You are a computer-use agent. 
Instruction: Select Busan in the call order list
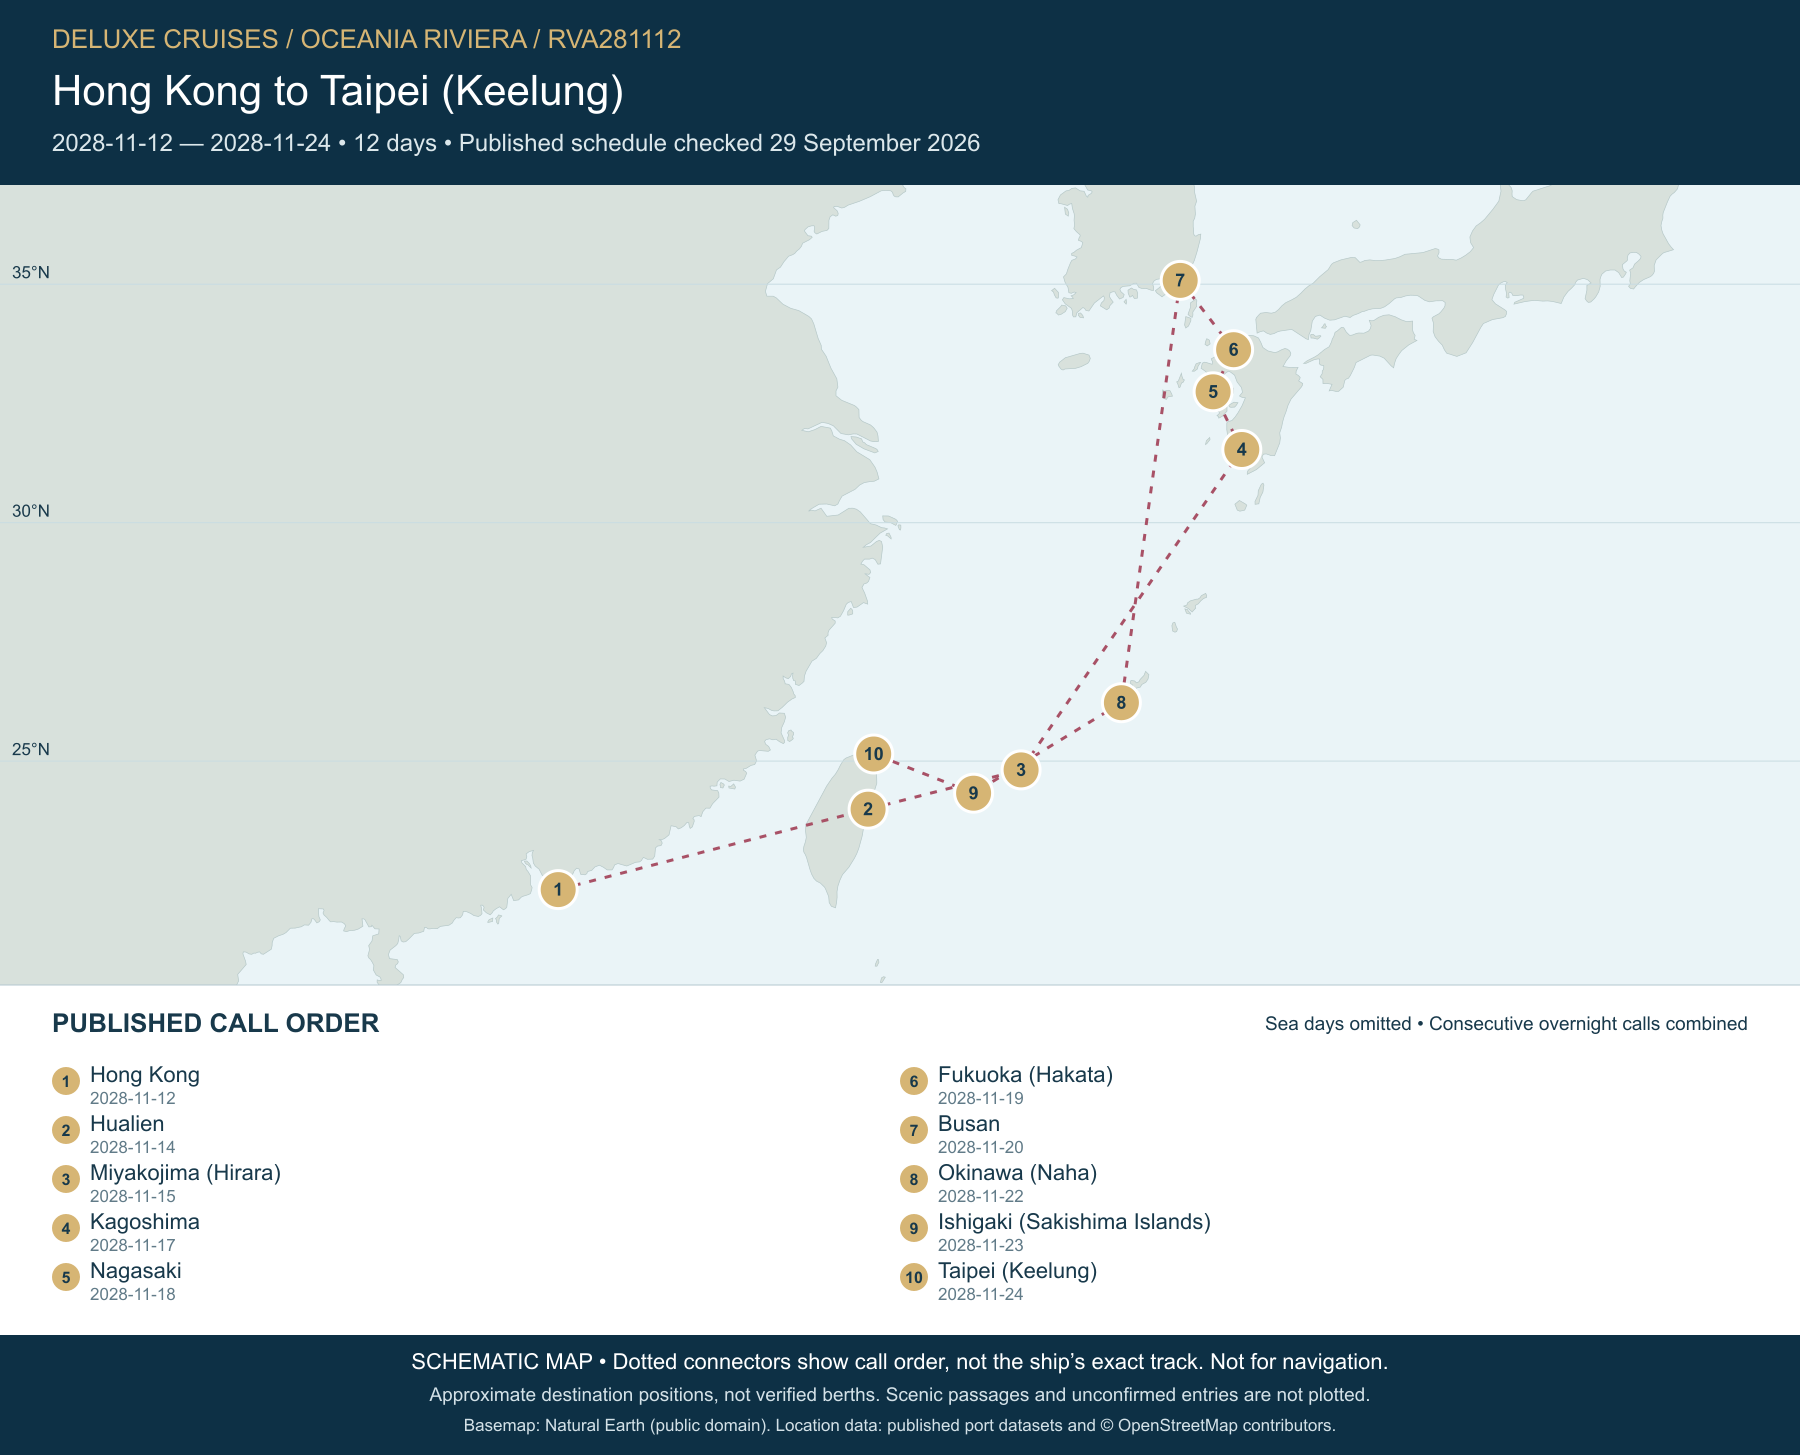click(969, 1124)
